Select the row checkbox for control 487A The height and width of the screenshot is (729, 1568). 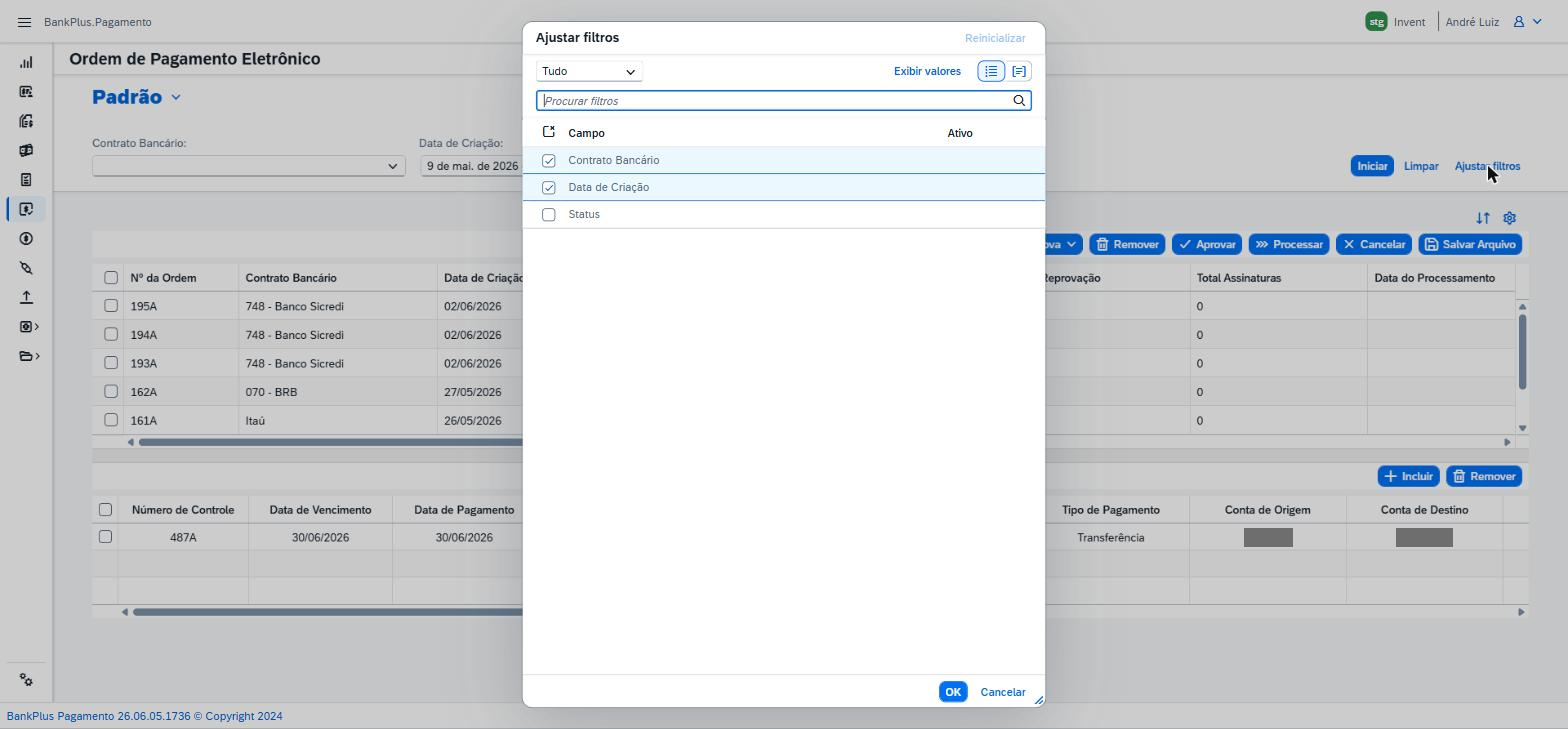pyautogui.click(x=105, y=537)
